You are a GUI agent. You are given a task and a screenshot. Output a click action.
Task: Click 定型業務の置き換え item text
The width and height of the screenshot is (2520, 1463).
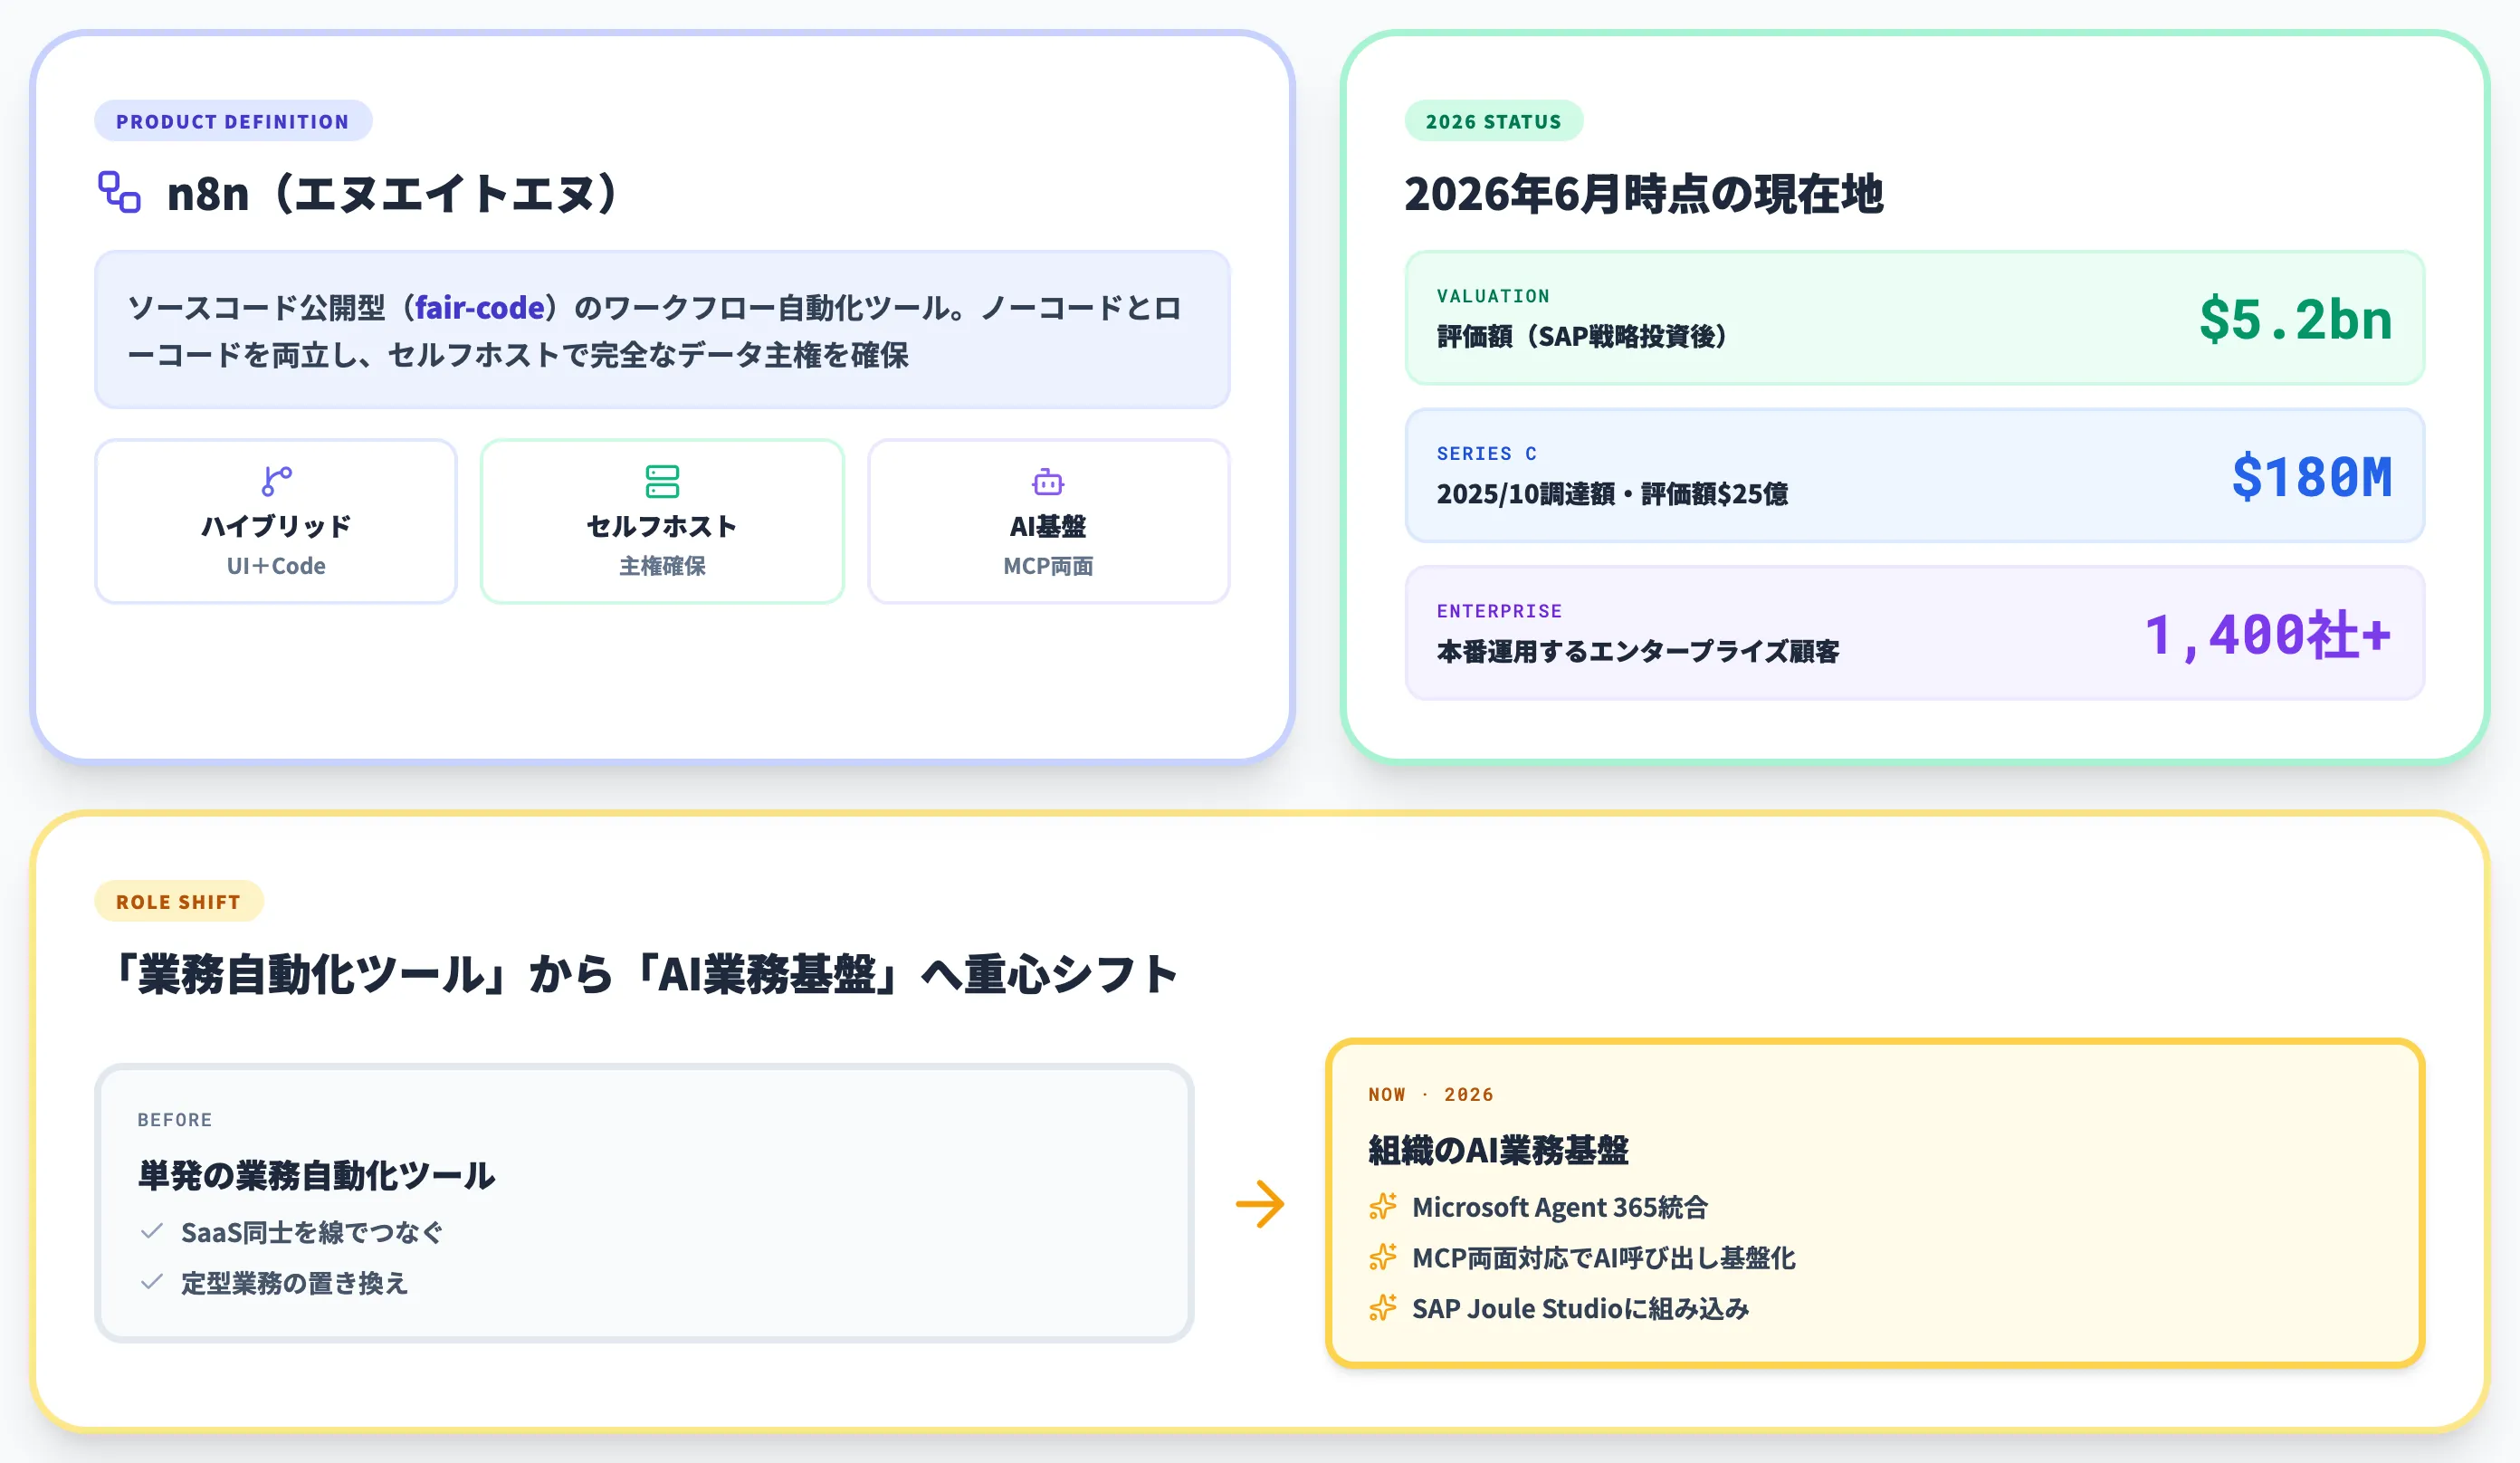(x=294, y=1283)
